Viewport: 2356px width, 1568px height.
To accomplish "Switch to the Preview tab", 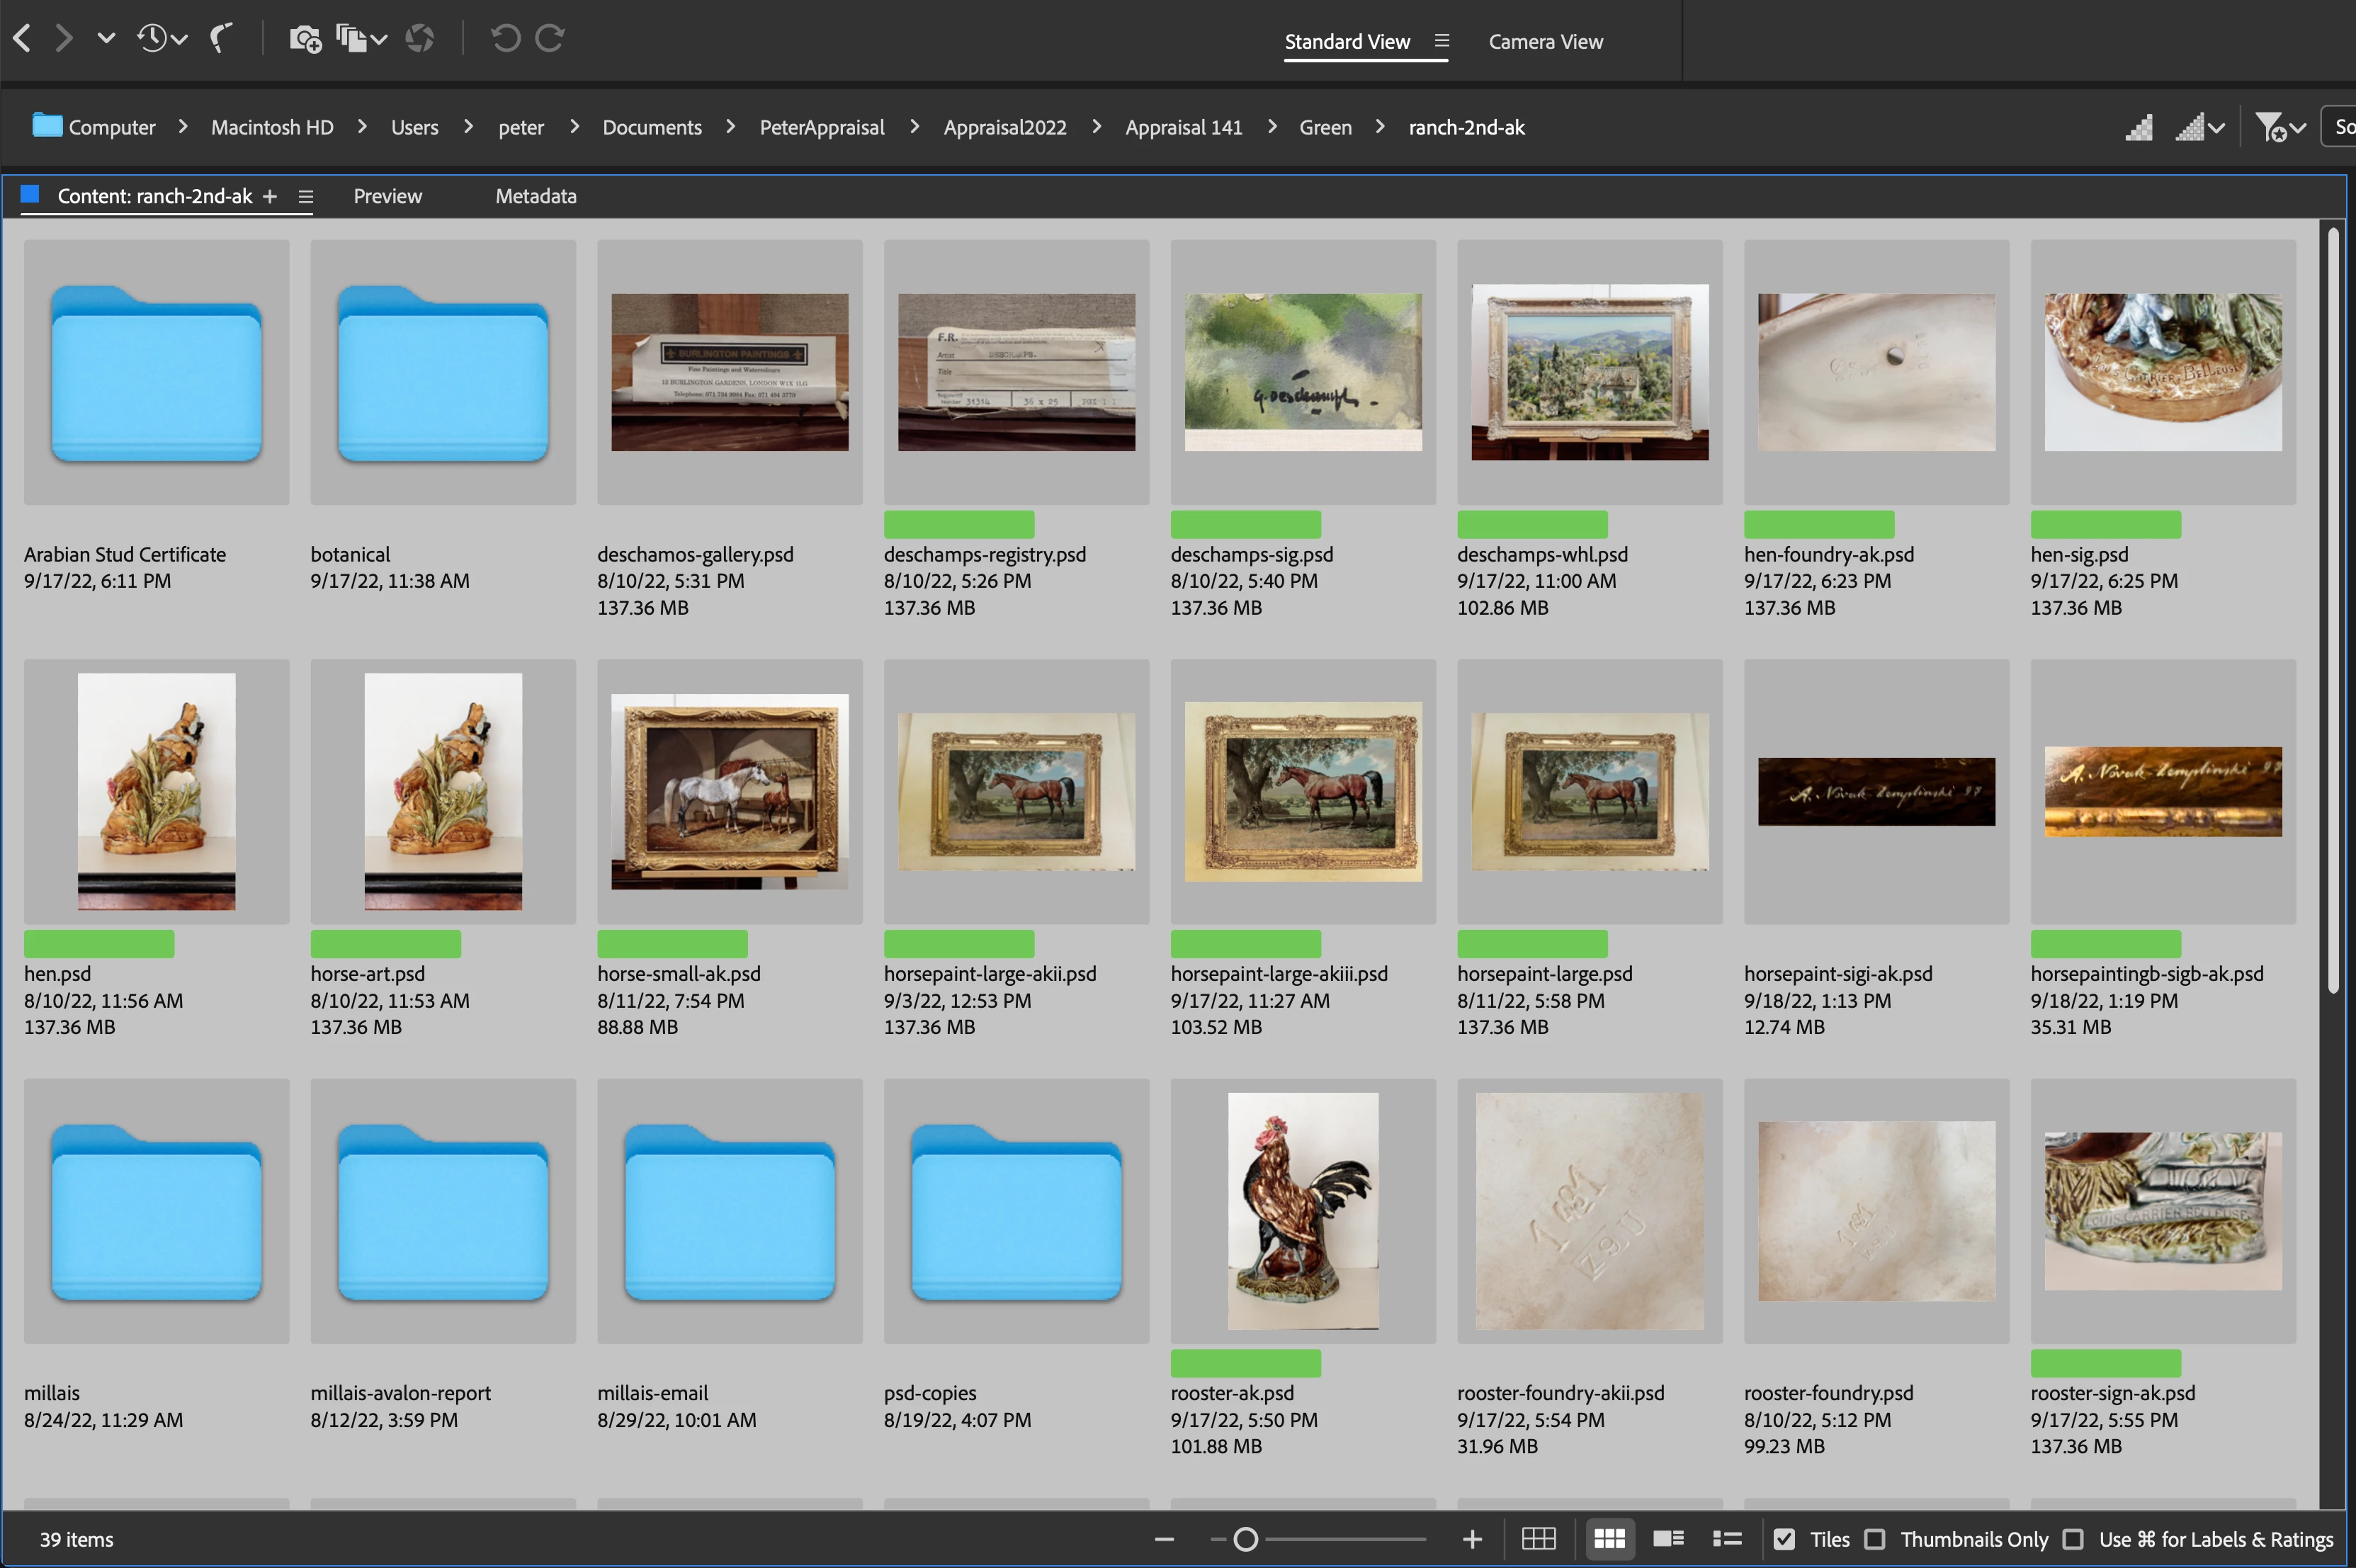I will [x=387, y=196].
